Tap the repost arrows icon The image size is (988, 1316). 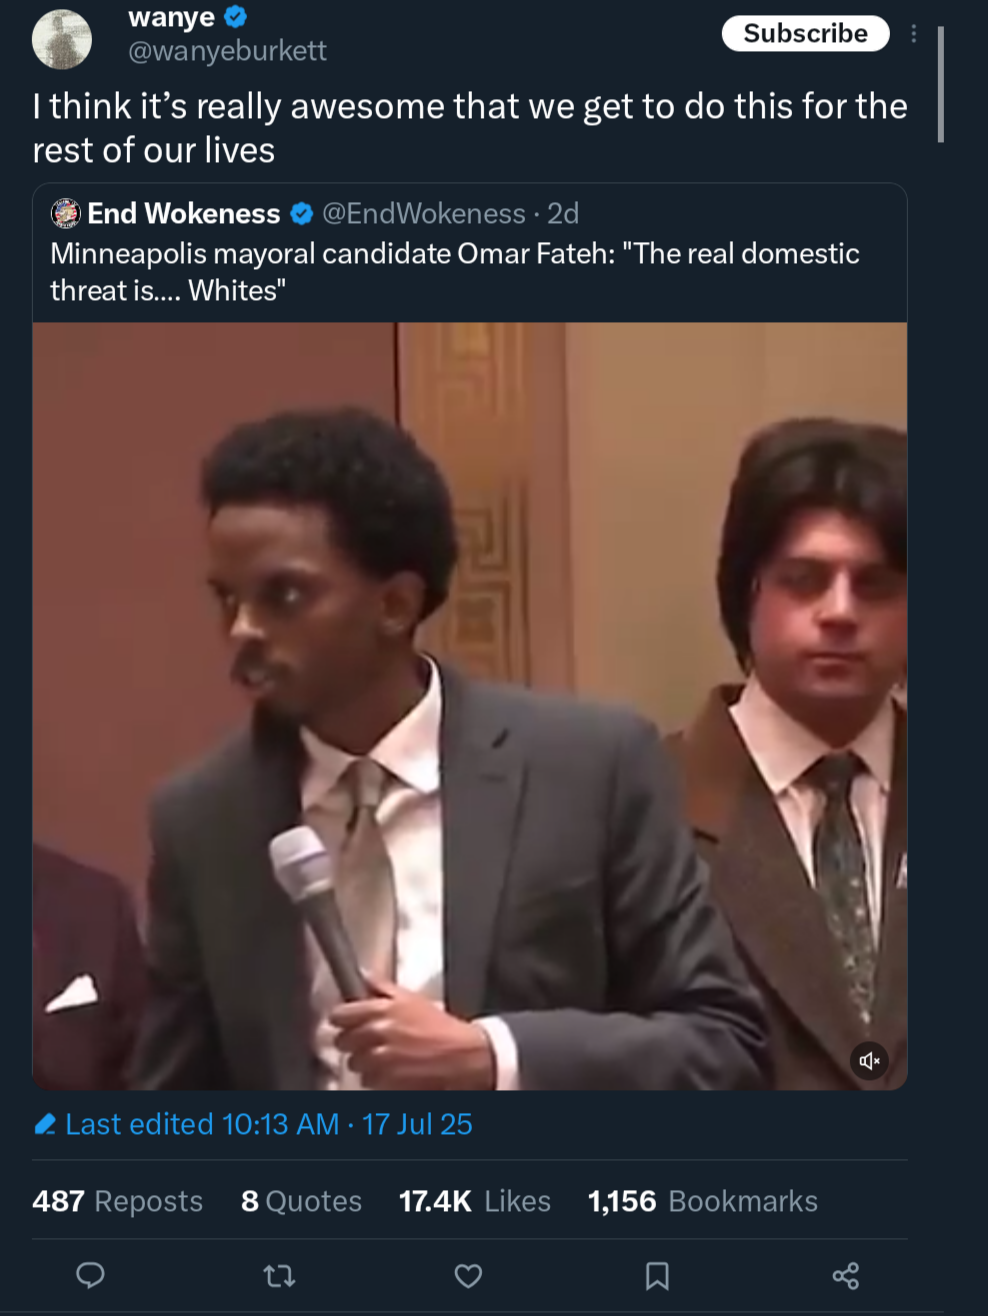(279, 1276)
